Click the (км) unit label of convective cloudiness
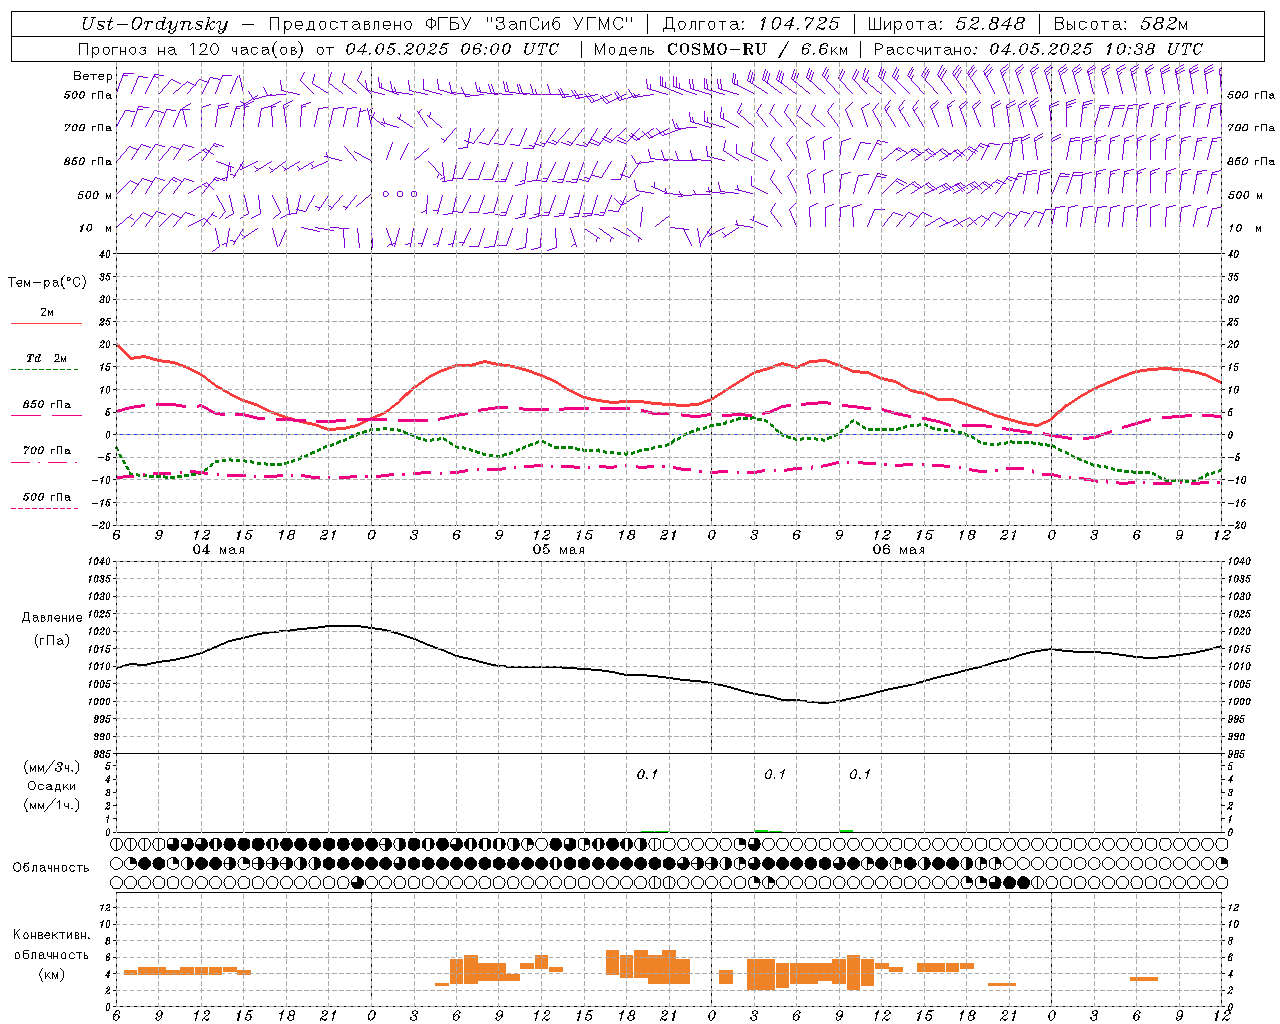Image resolution: width=1280 pixels, height=1024 pixels. coord(51,974)
